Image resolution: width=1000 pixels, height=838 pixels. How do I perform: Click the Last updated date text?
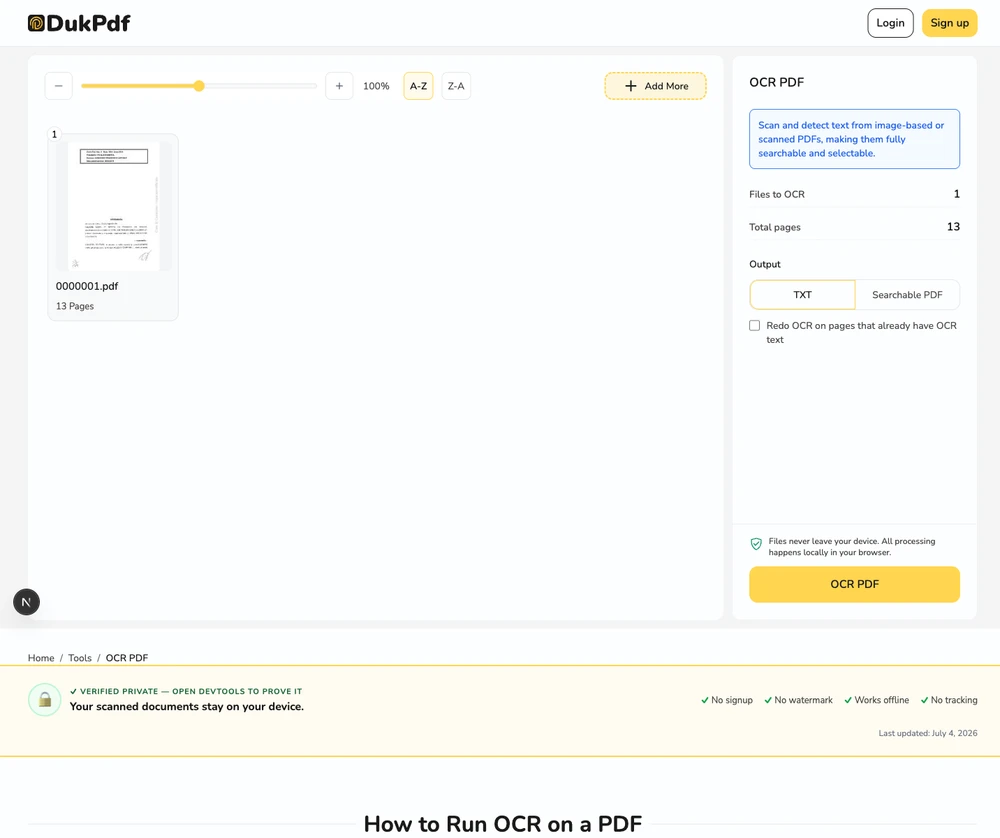(928, 733)
